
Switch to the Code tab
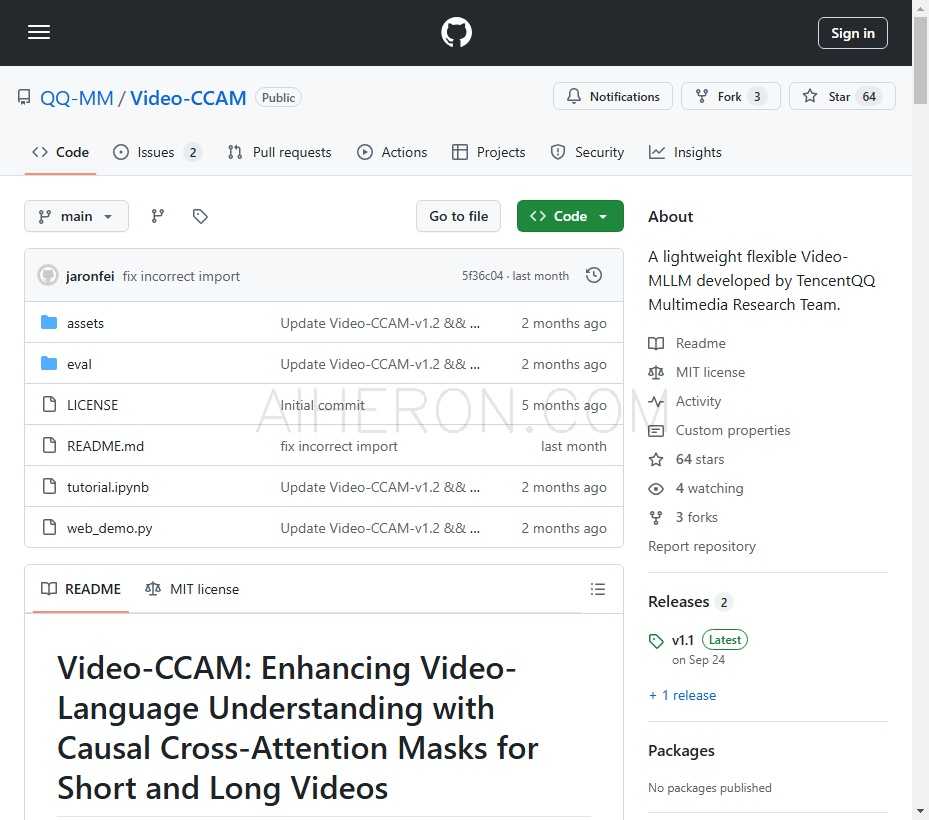coord(60,152)
